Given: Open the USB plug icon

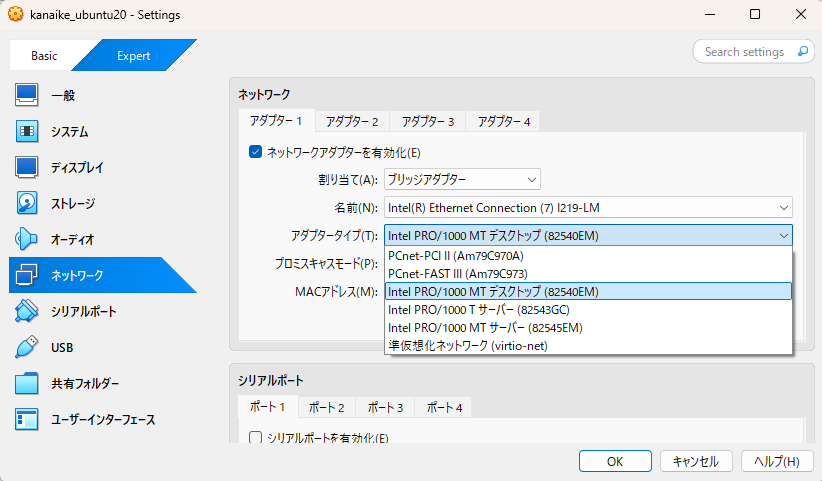Looking at the screenshot, I should (26, 347).
